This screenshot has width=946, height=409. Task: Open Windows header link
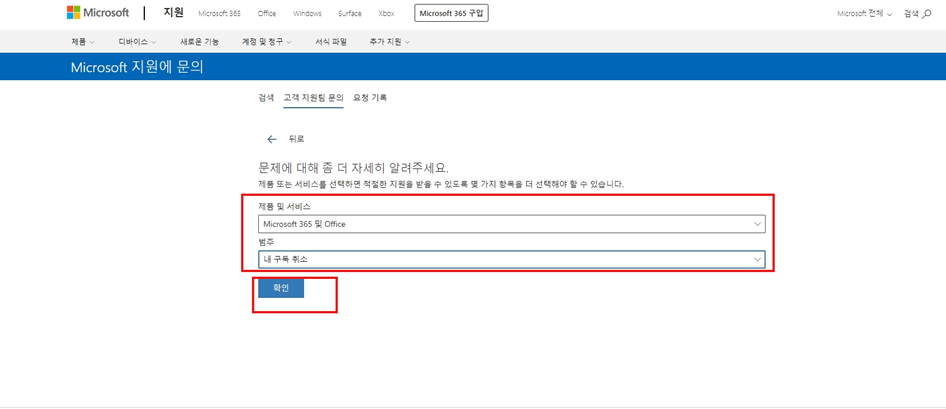click(307, 13)
